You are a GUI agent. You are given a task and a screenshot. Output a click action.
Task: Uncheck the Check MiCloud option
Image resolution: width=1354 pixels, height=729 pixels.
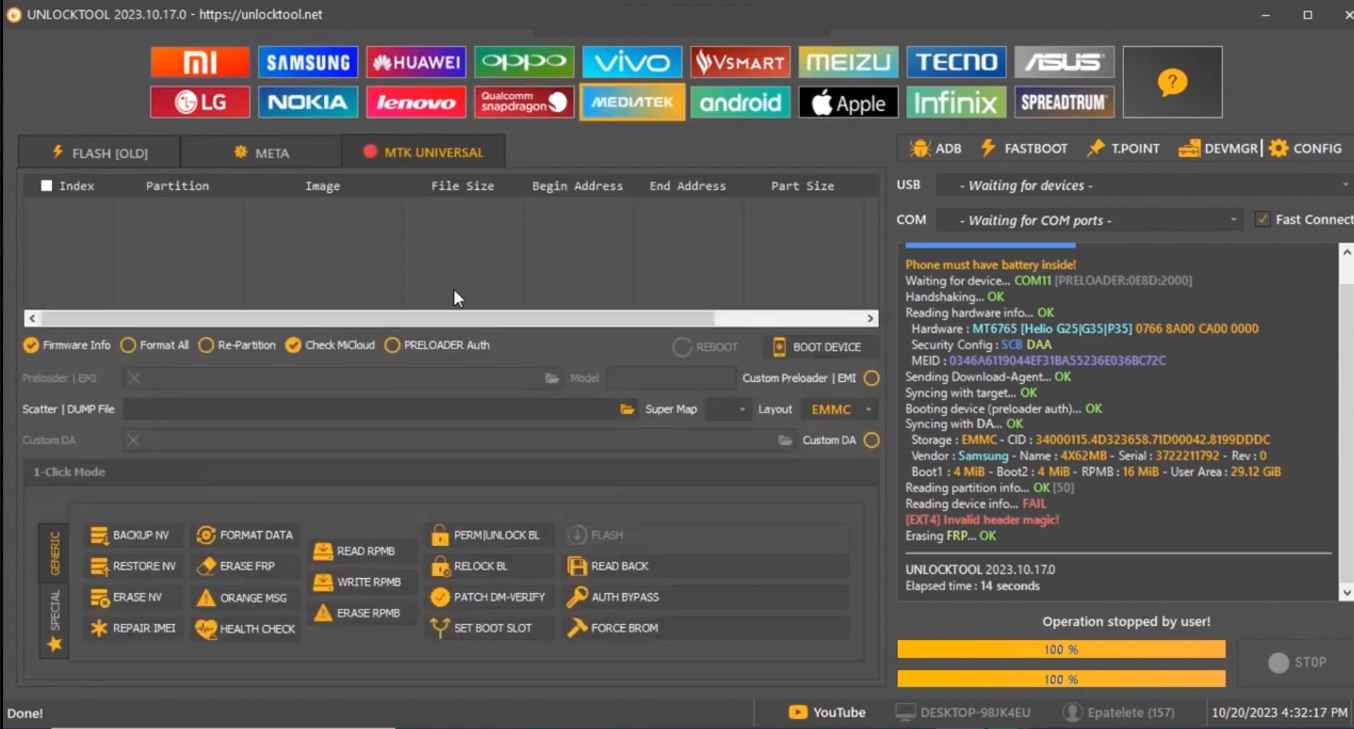point(293,345)
